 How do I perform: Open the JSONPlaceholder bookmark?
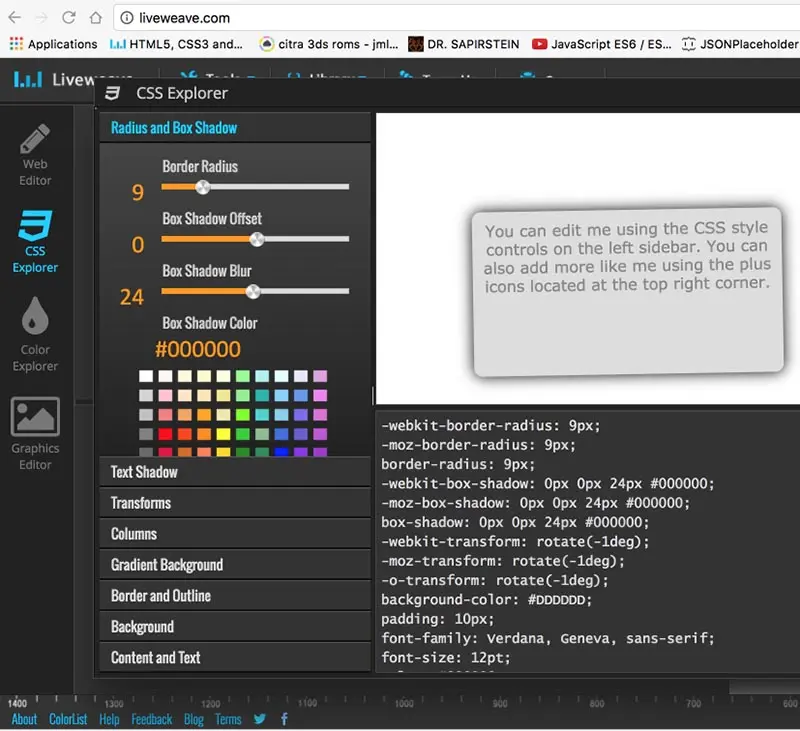coord(740,44)
